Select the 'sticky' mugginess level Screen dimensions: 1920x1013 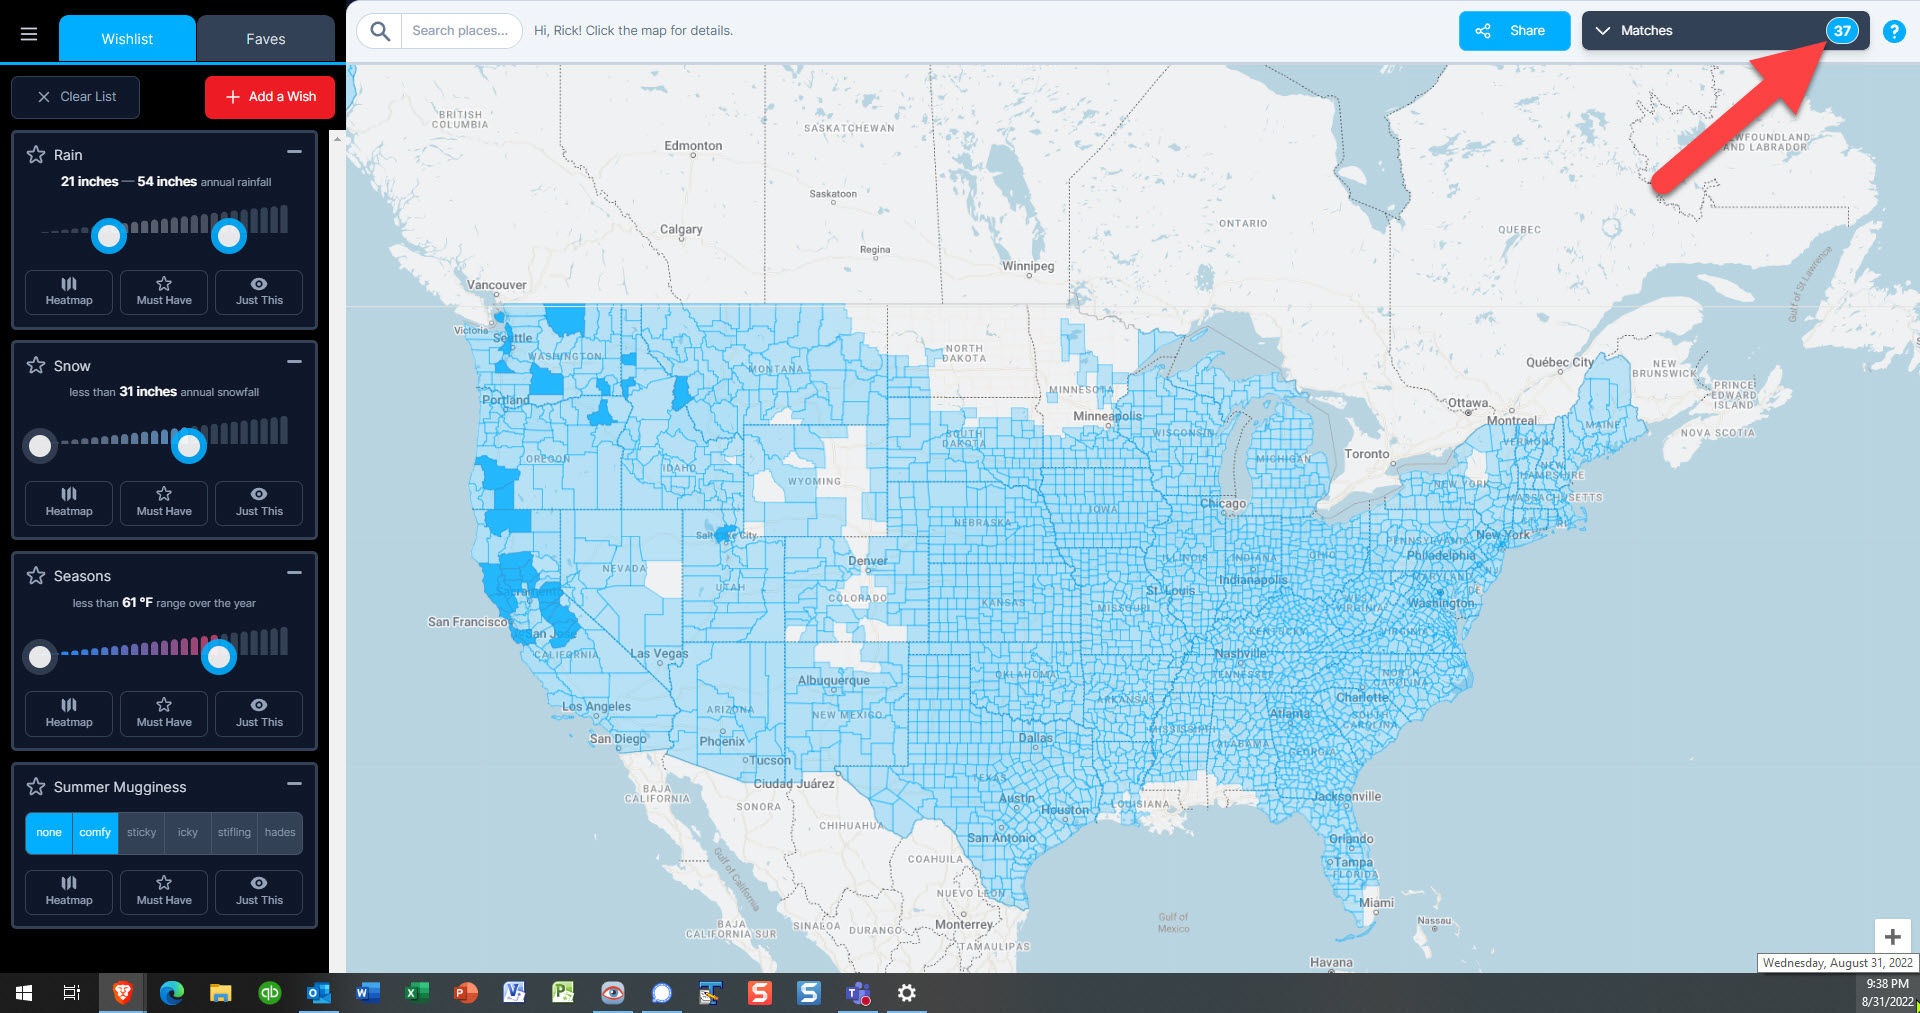[141, 833]
